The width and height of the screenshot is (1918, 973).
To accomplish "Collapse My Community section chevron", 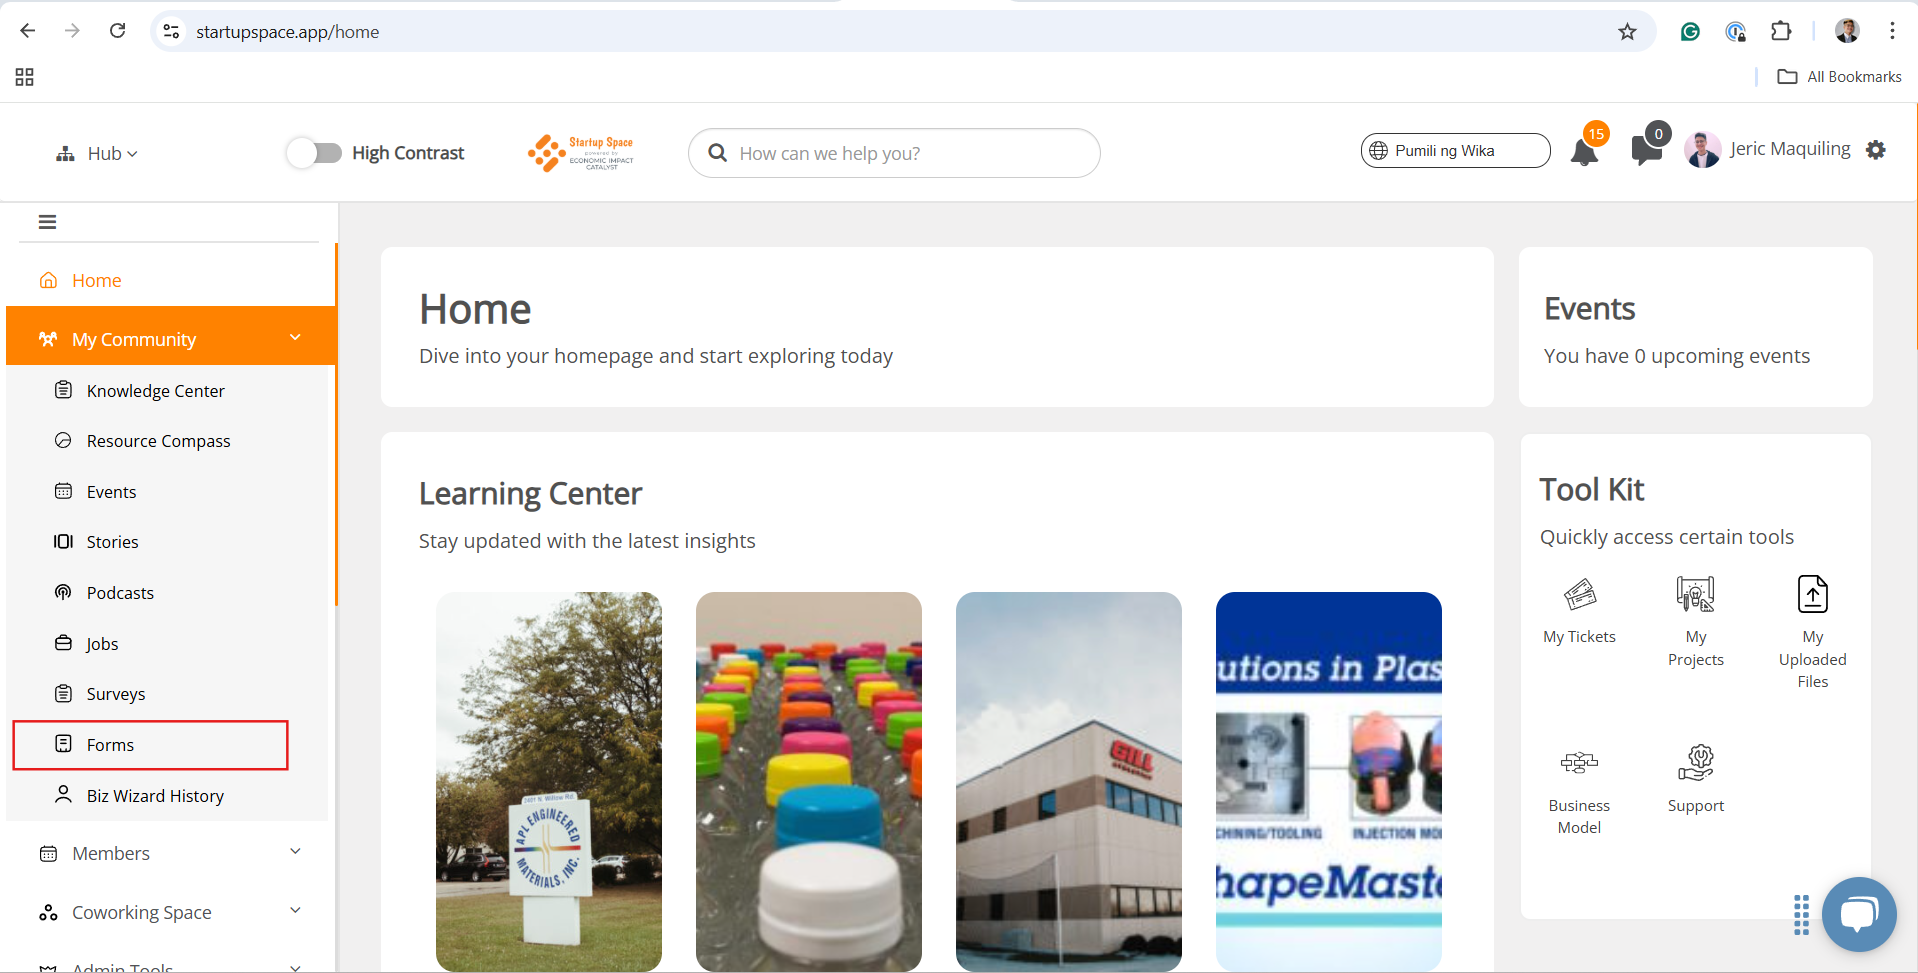I will [x=295, y=338].
